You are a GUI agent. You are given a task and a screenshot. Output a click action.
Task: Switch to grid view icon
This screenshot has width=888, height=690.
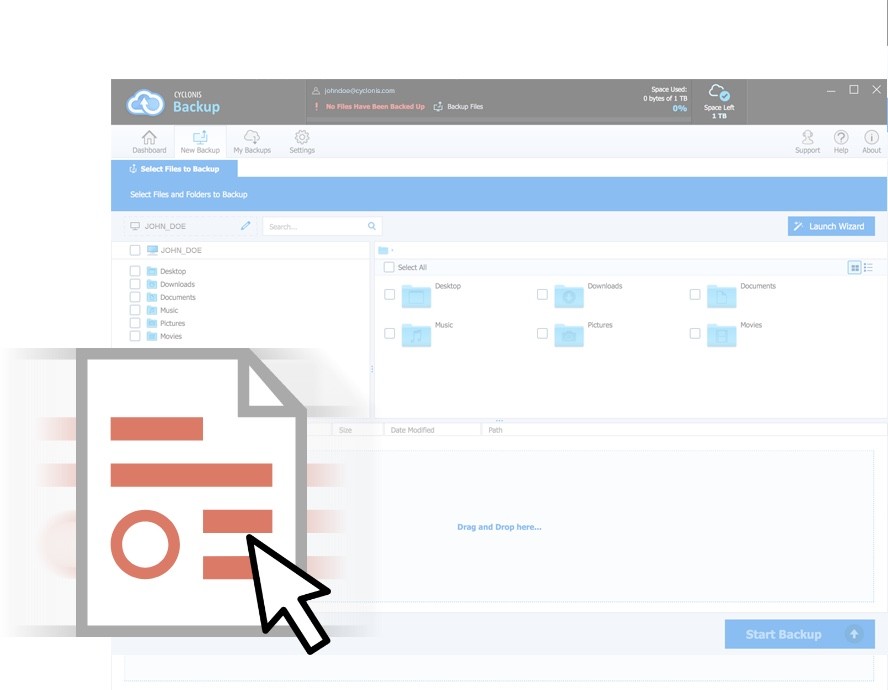[854, 267]
